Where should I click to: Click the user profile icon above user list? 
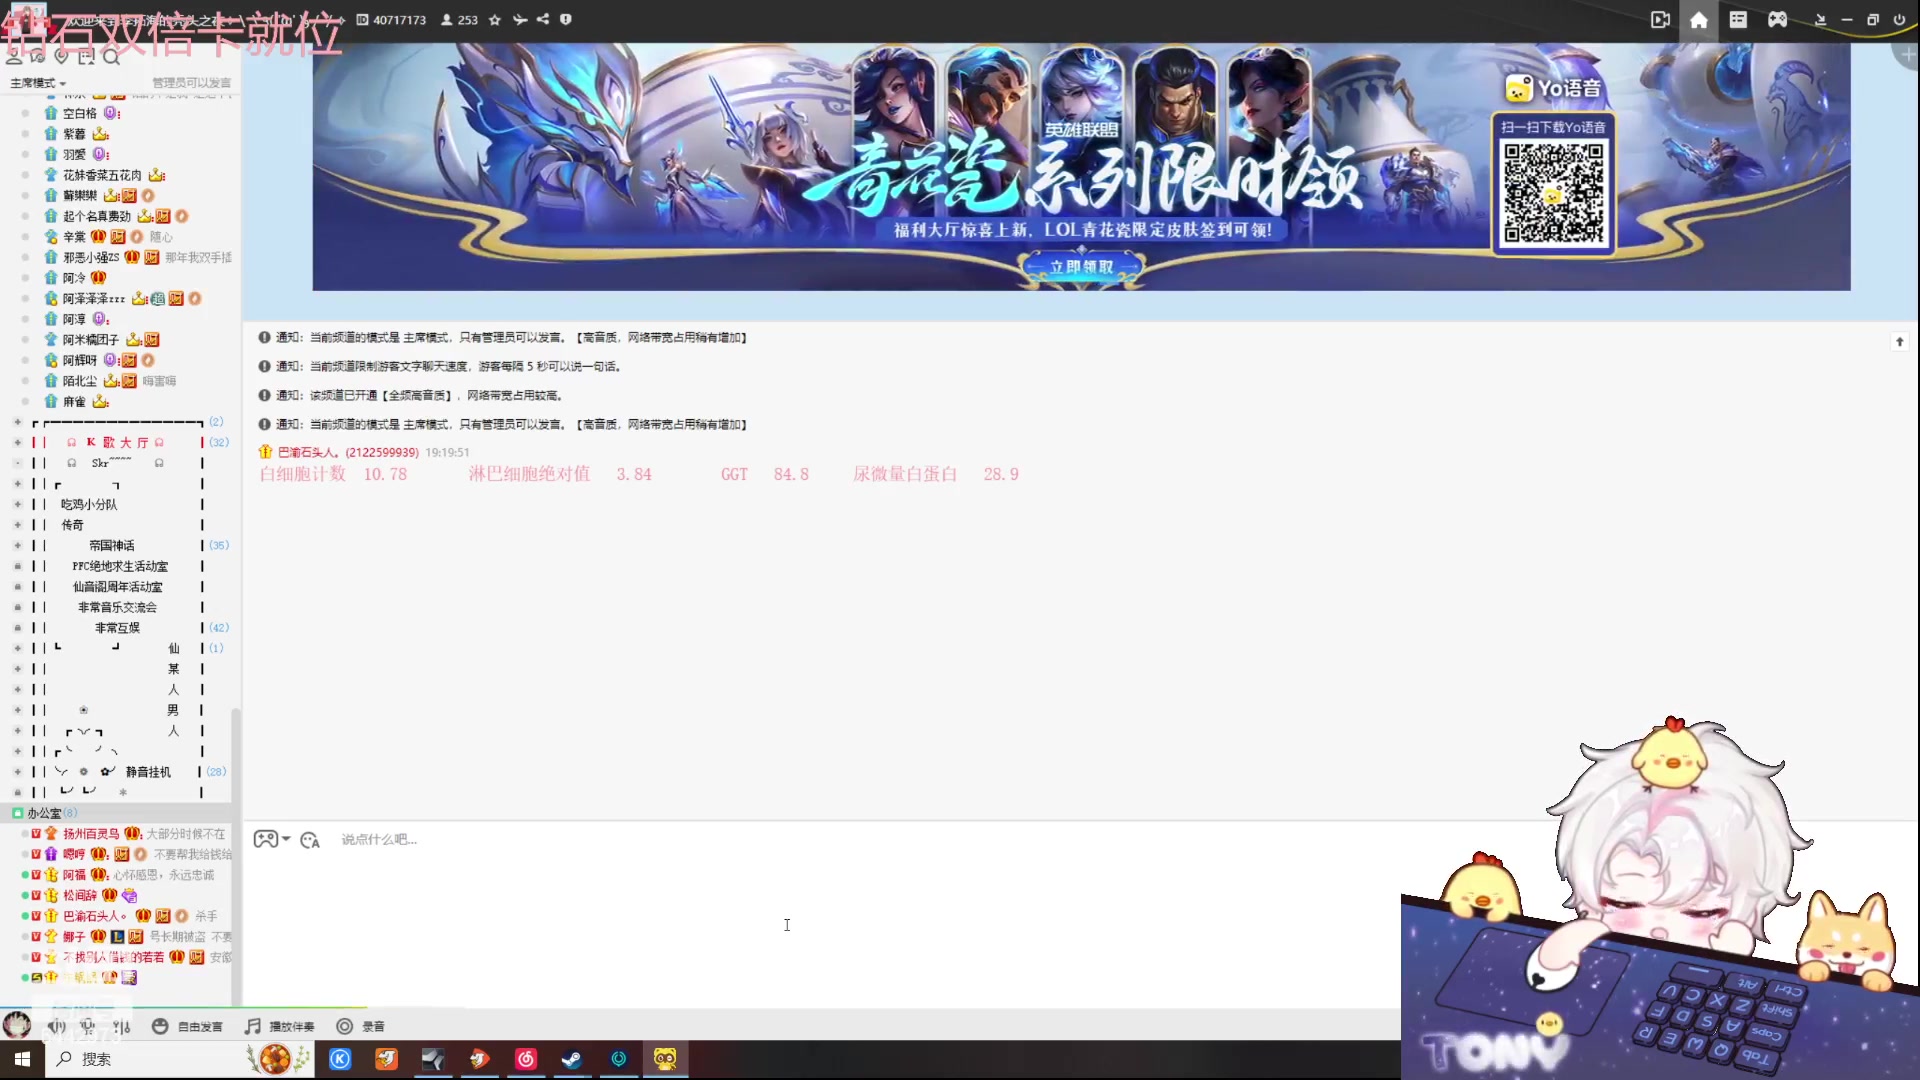tap(14, 58)
